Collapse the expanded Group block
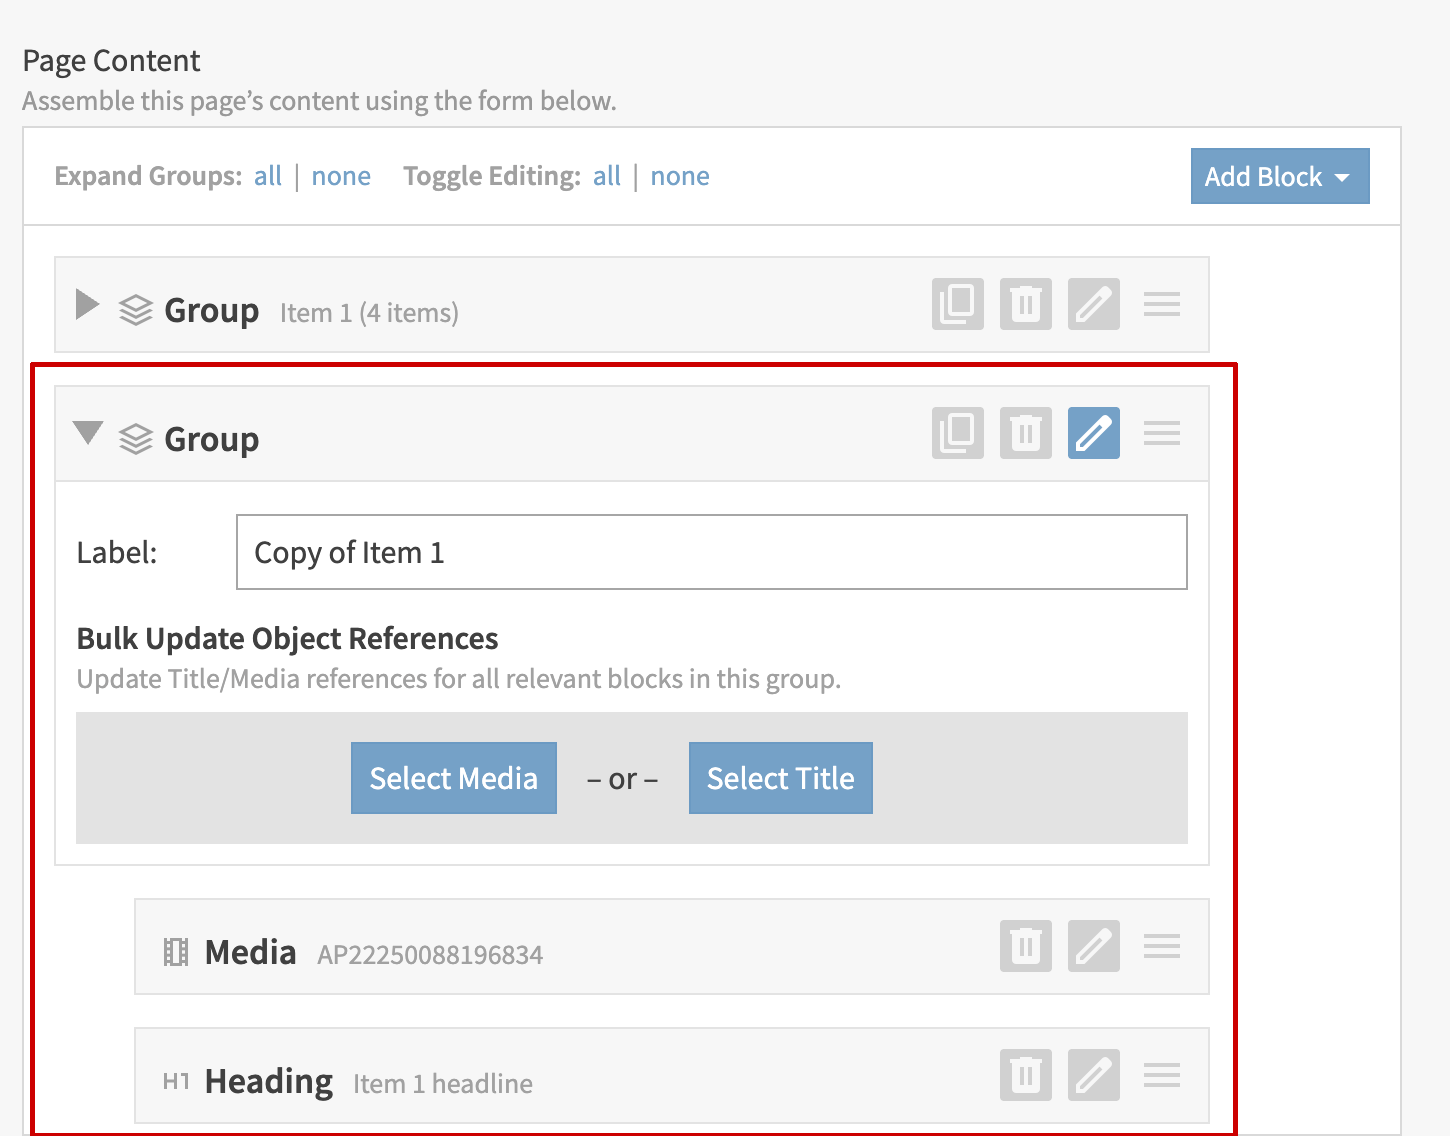The height and width of the screenshot is (1136, 1450). click(x=88, y=434)
